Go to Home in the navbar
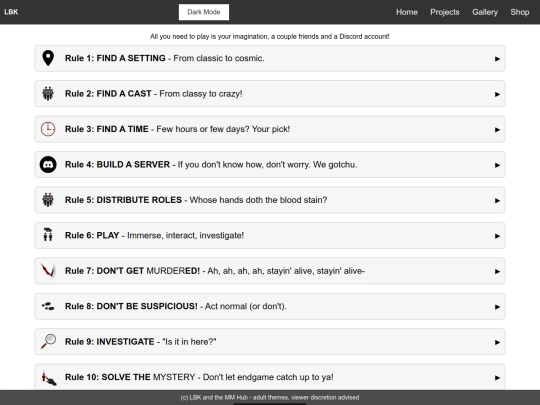Image resolution: width=540 pixels, height=405 pixels. pos(407,12)
